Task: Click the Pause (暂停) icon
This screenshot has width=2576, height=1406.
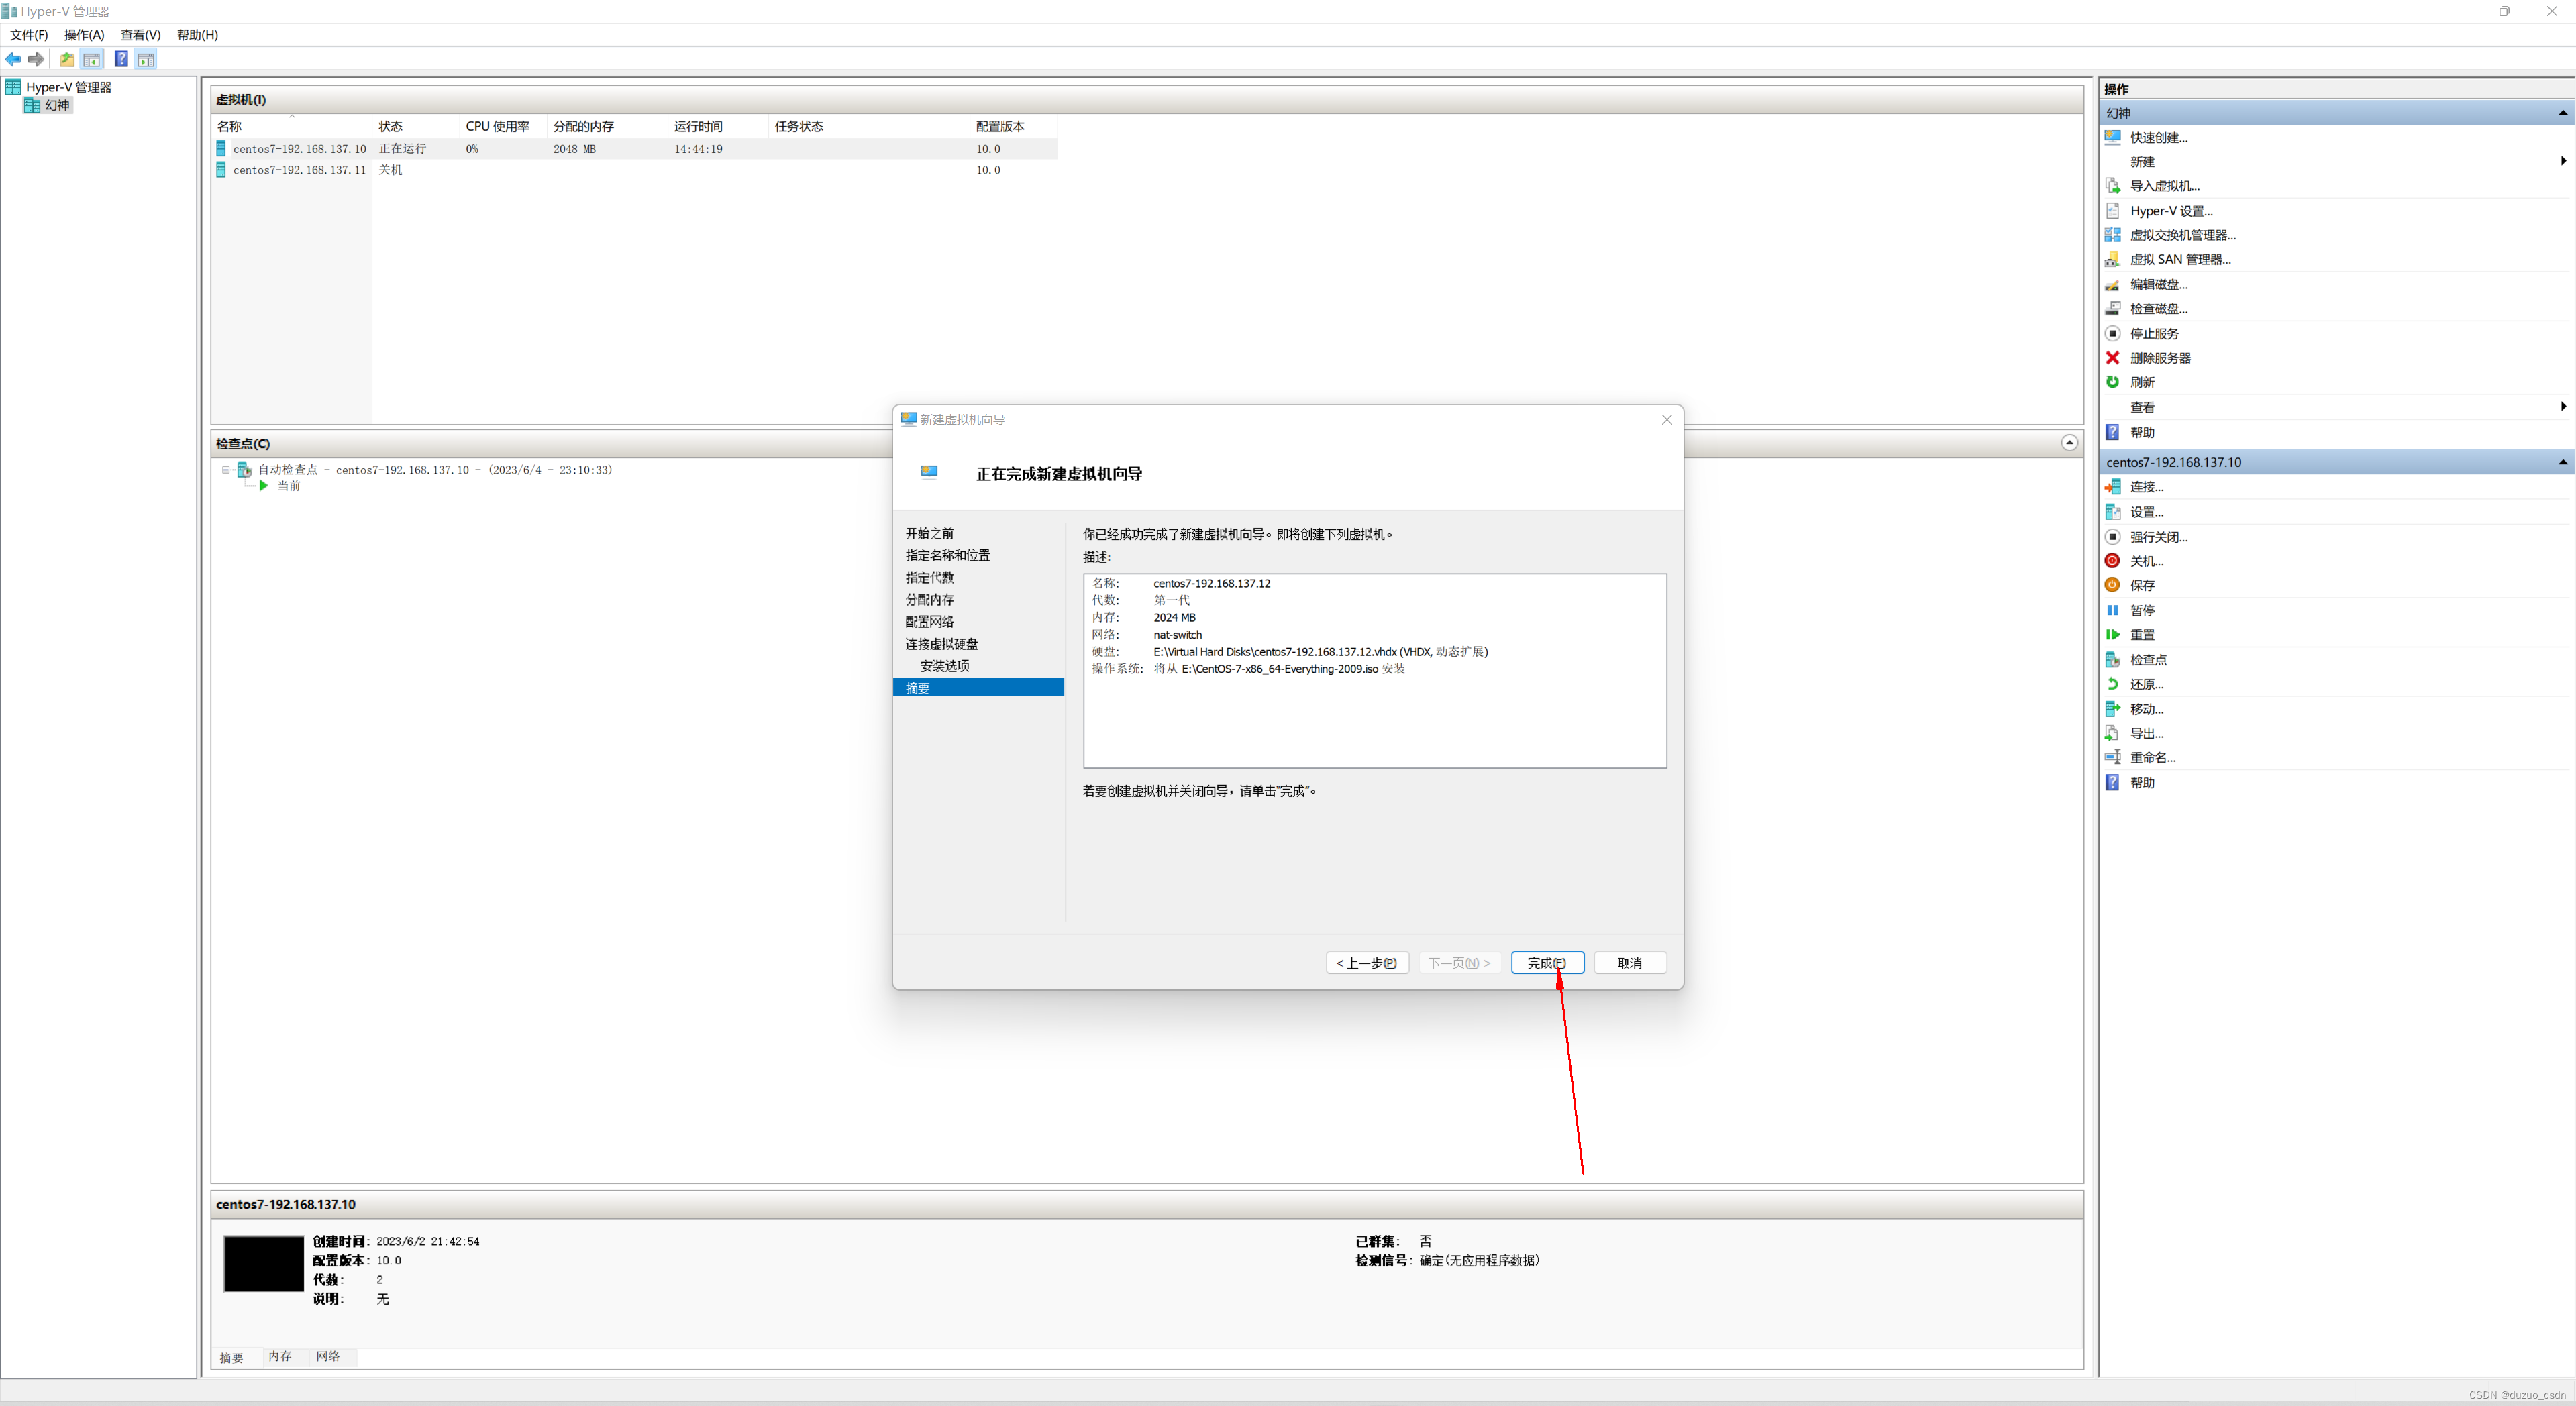Action: pos(2112,610)
